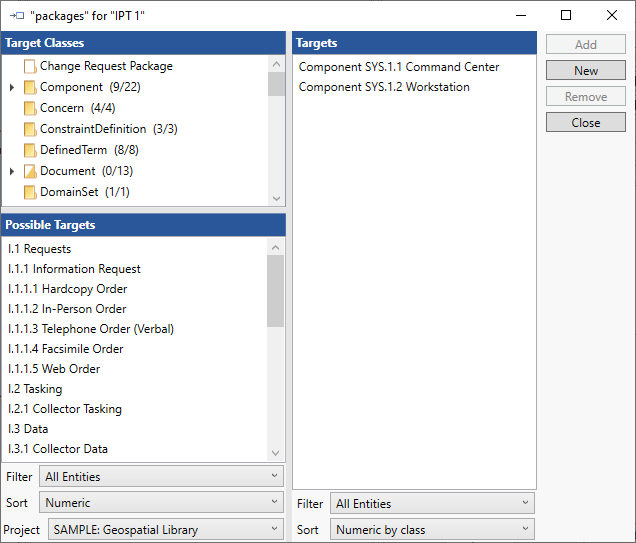Image resolution: width=636 pixels, height=543 pixels.
Task: Open the Possible Targets Filter dropdown
Action: [161, 477]
